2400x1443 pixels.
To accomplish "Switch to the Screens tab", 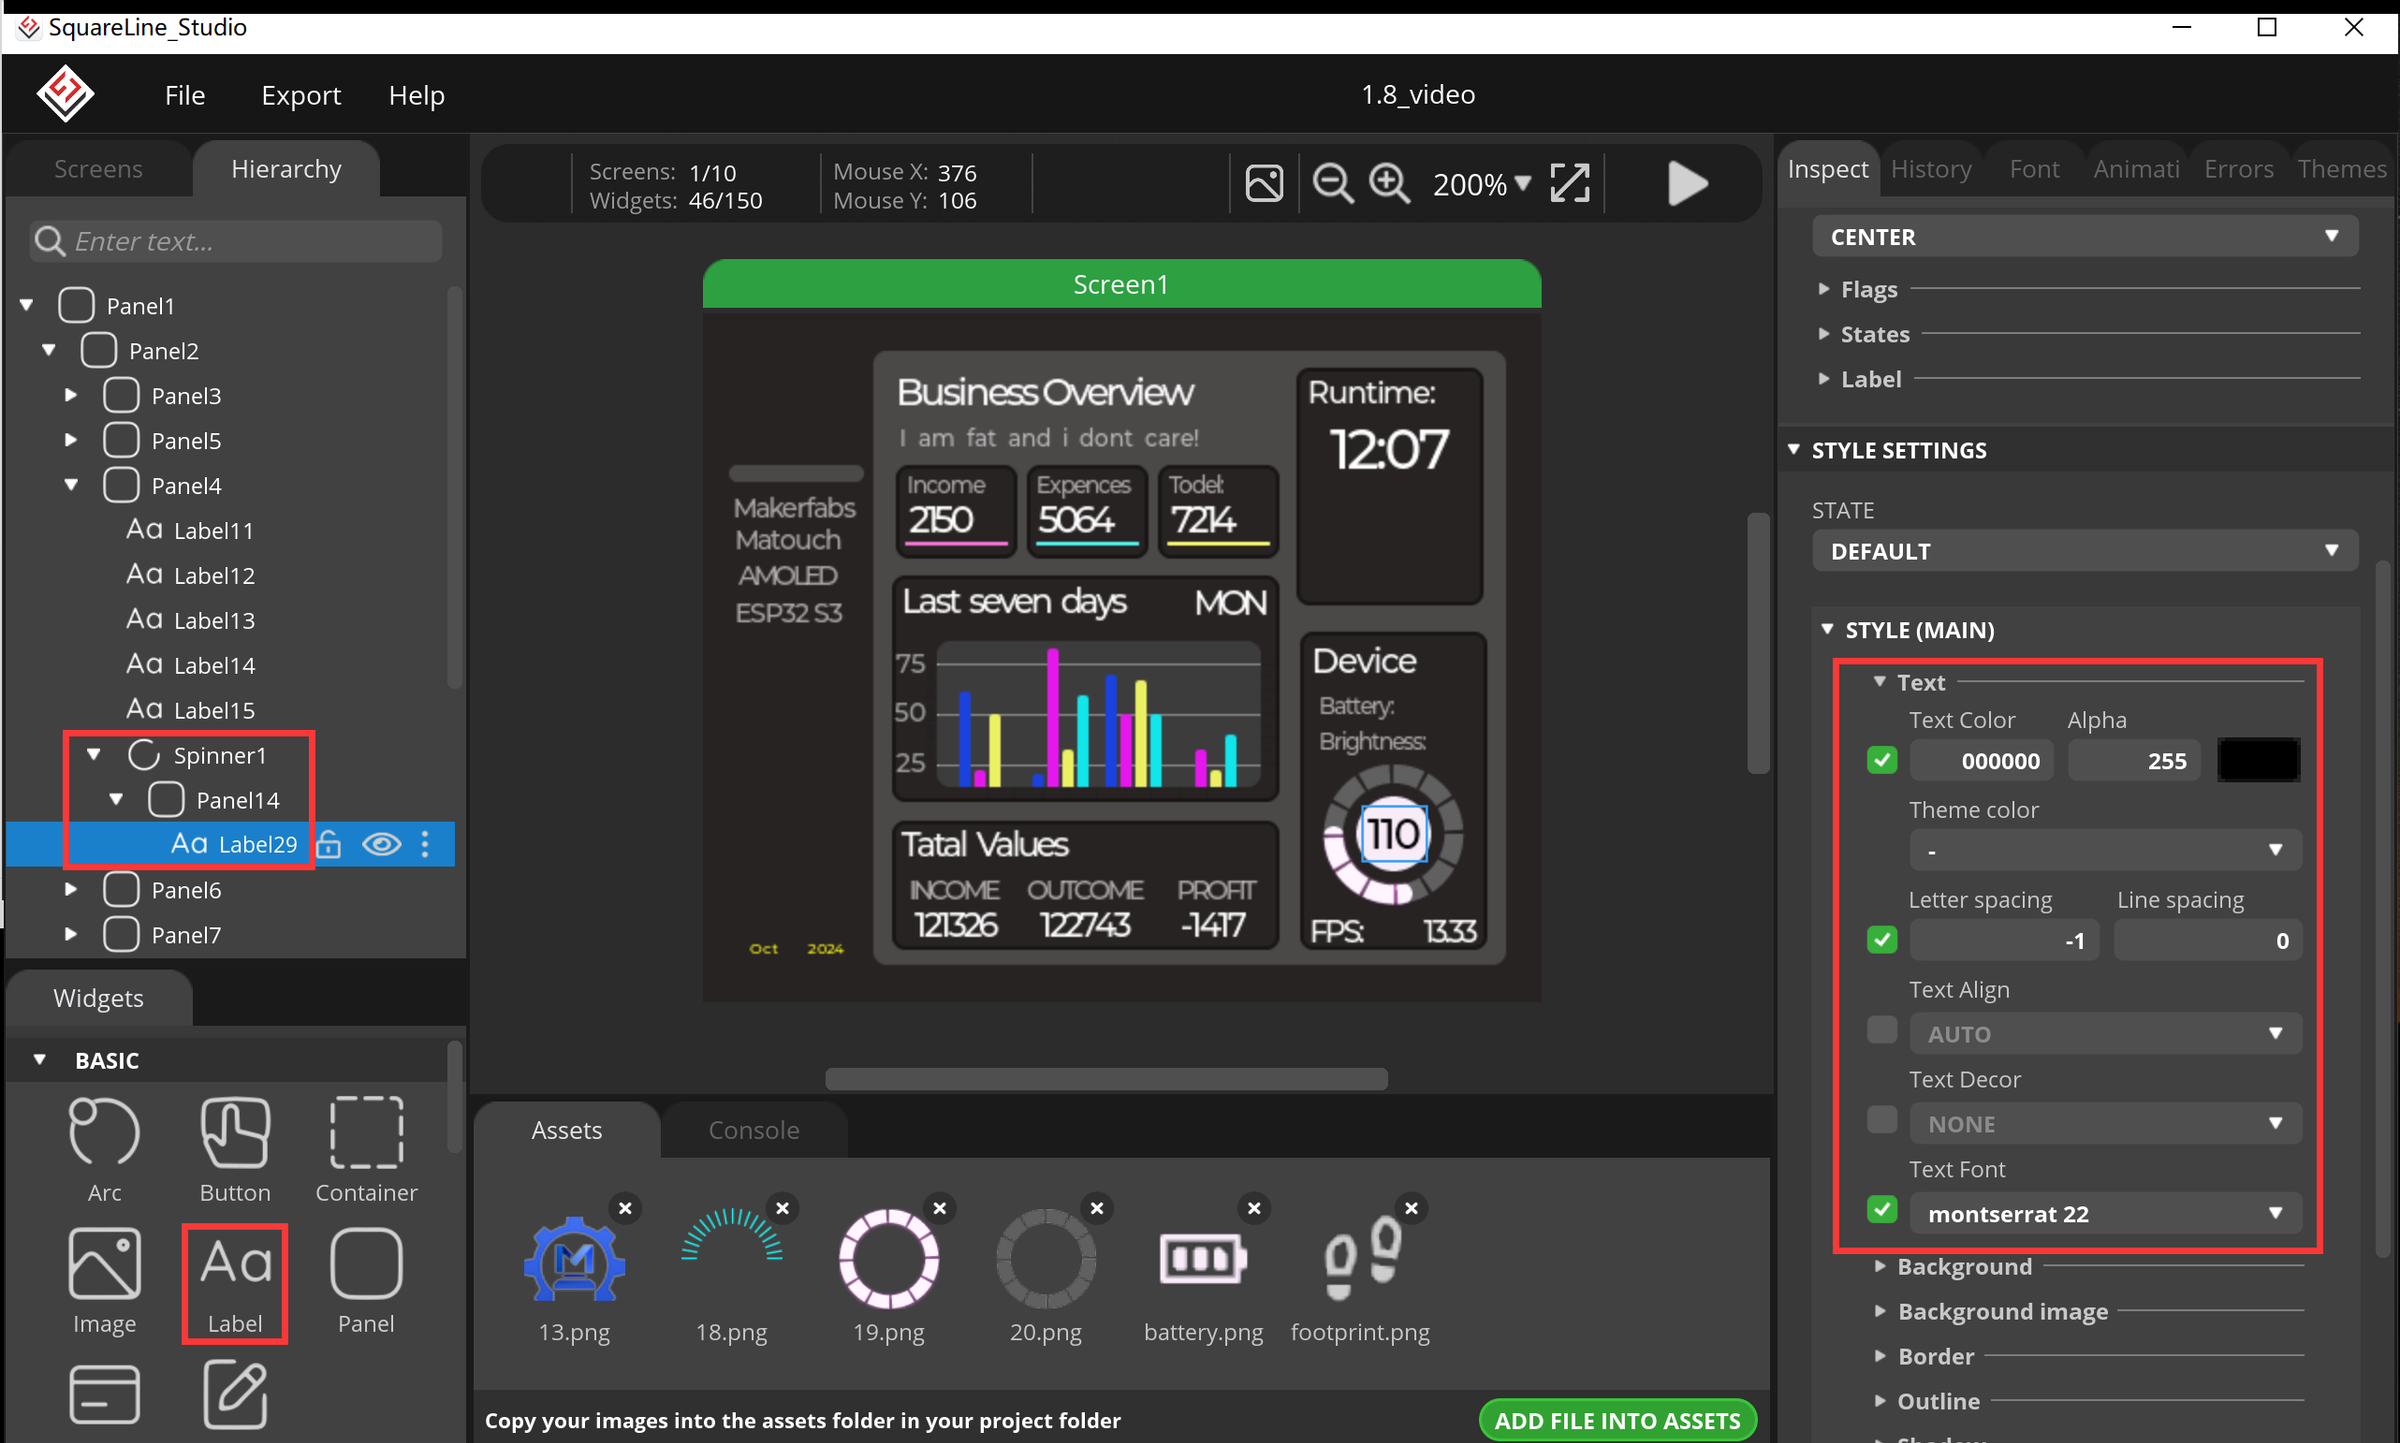I will (x=98, y=169).
